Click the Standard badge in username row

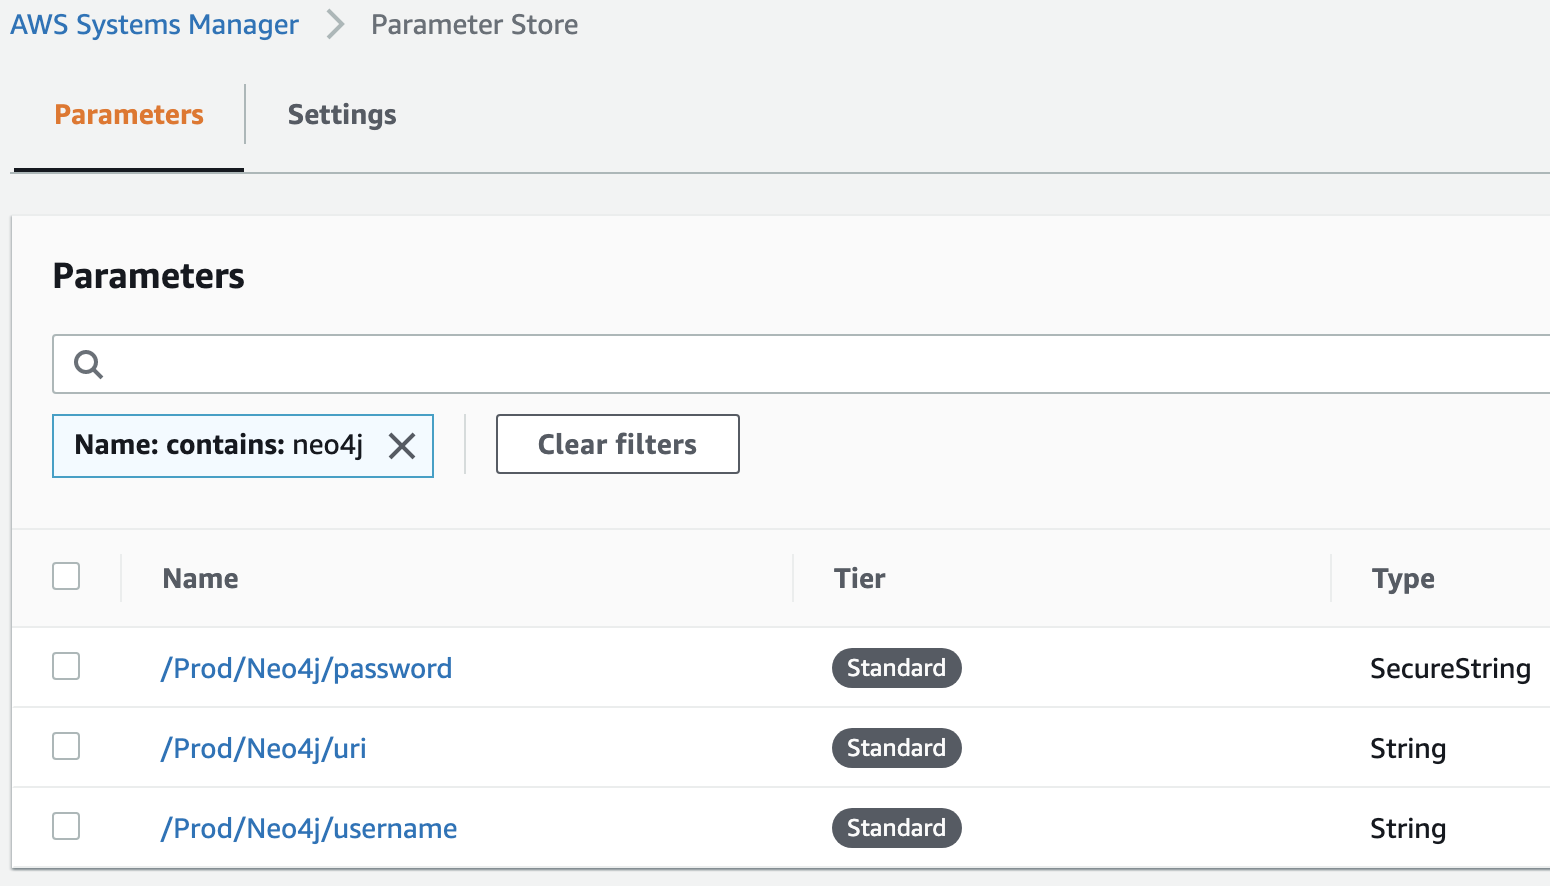[897, 828]
